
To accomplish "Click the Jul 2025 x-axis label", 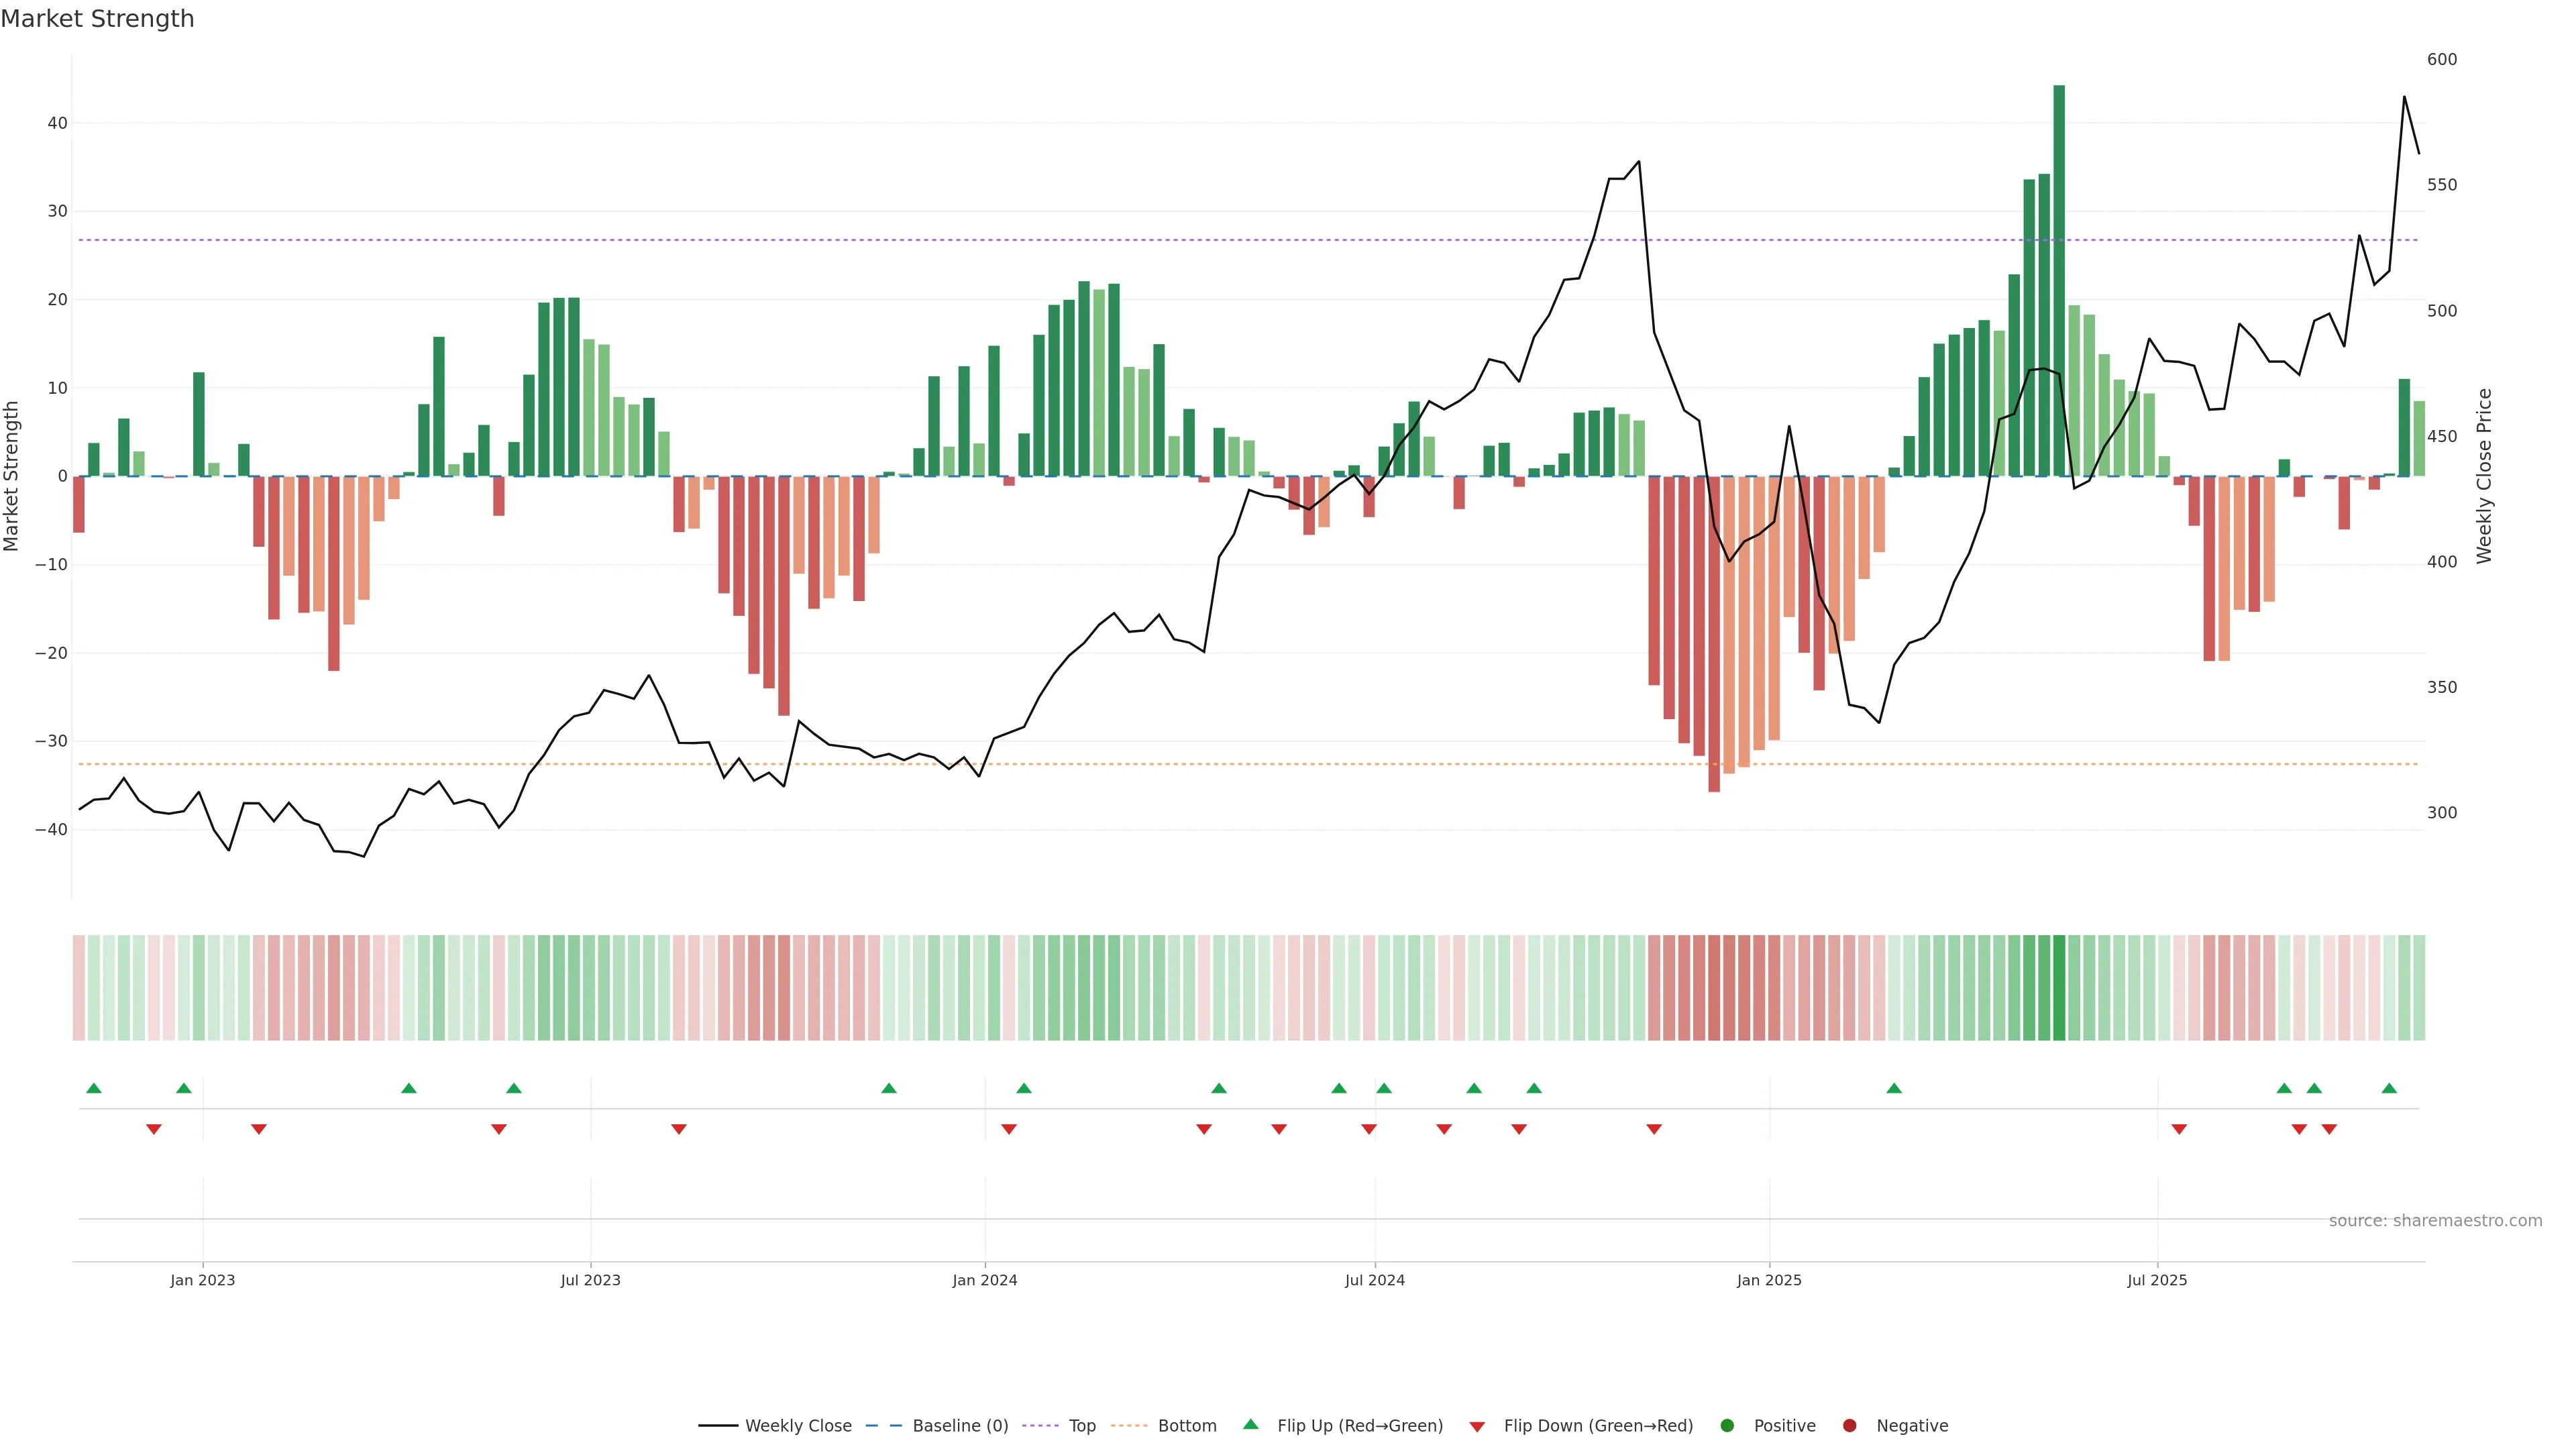I will click(x=2157, y=1280).
